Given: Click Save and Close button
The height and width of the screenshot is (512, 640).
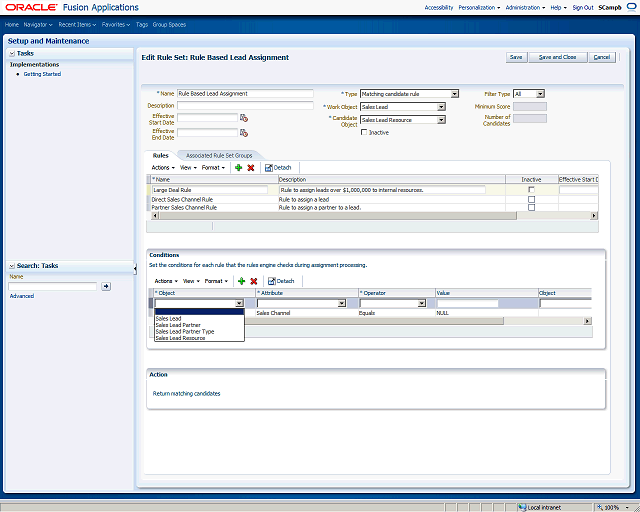Looking at the screenshot, I should (558, 57).
